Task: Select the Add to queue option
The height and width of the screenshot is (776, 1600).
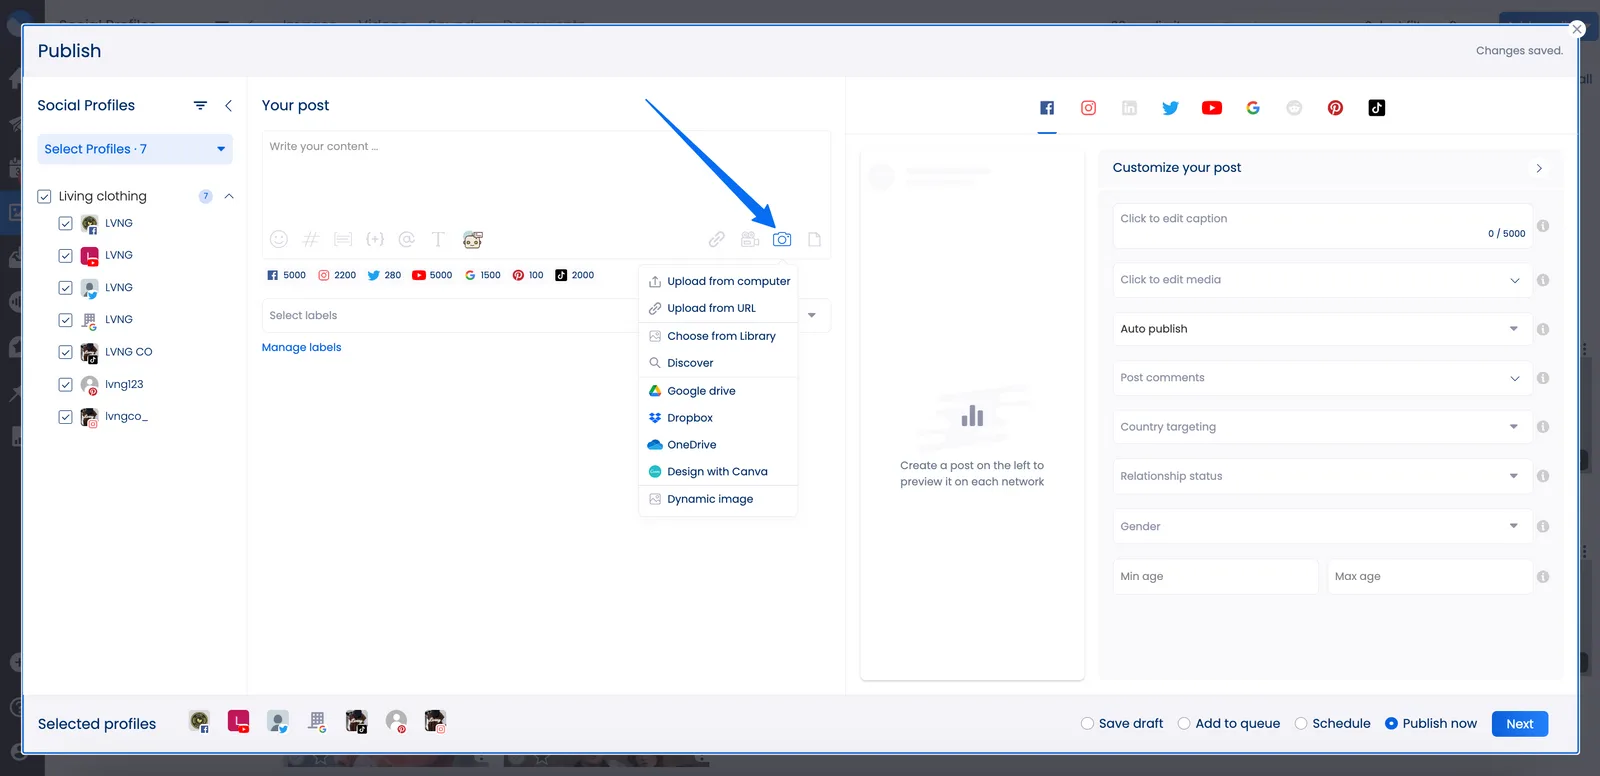Action: click(1184, 723)
